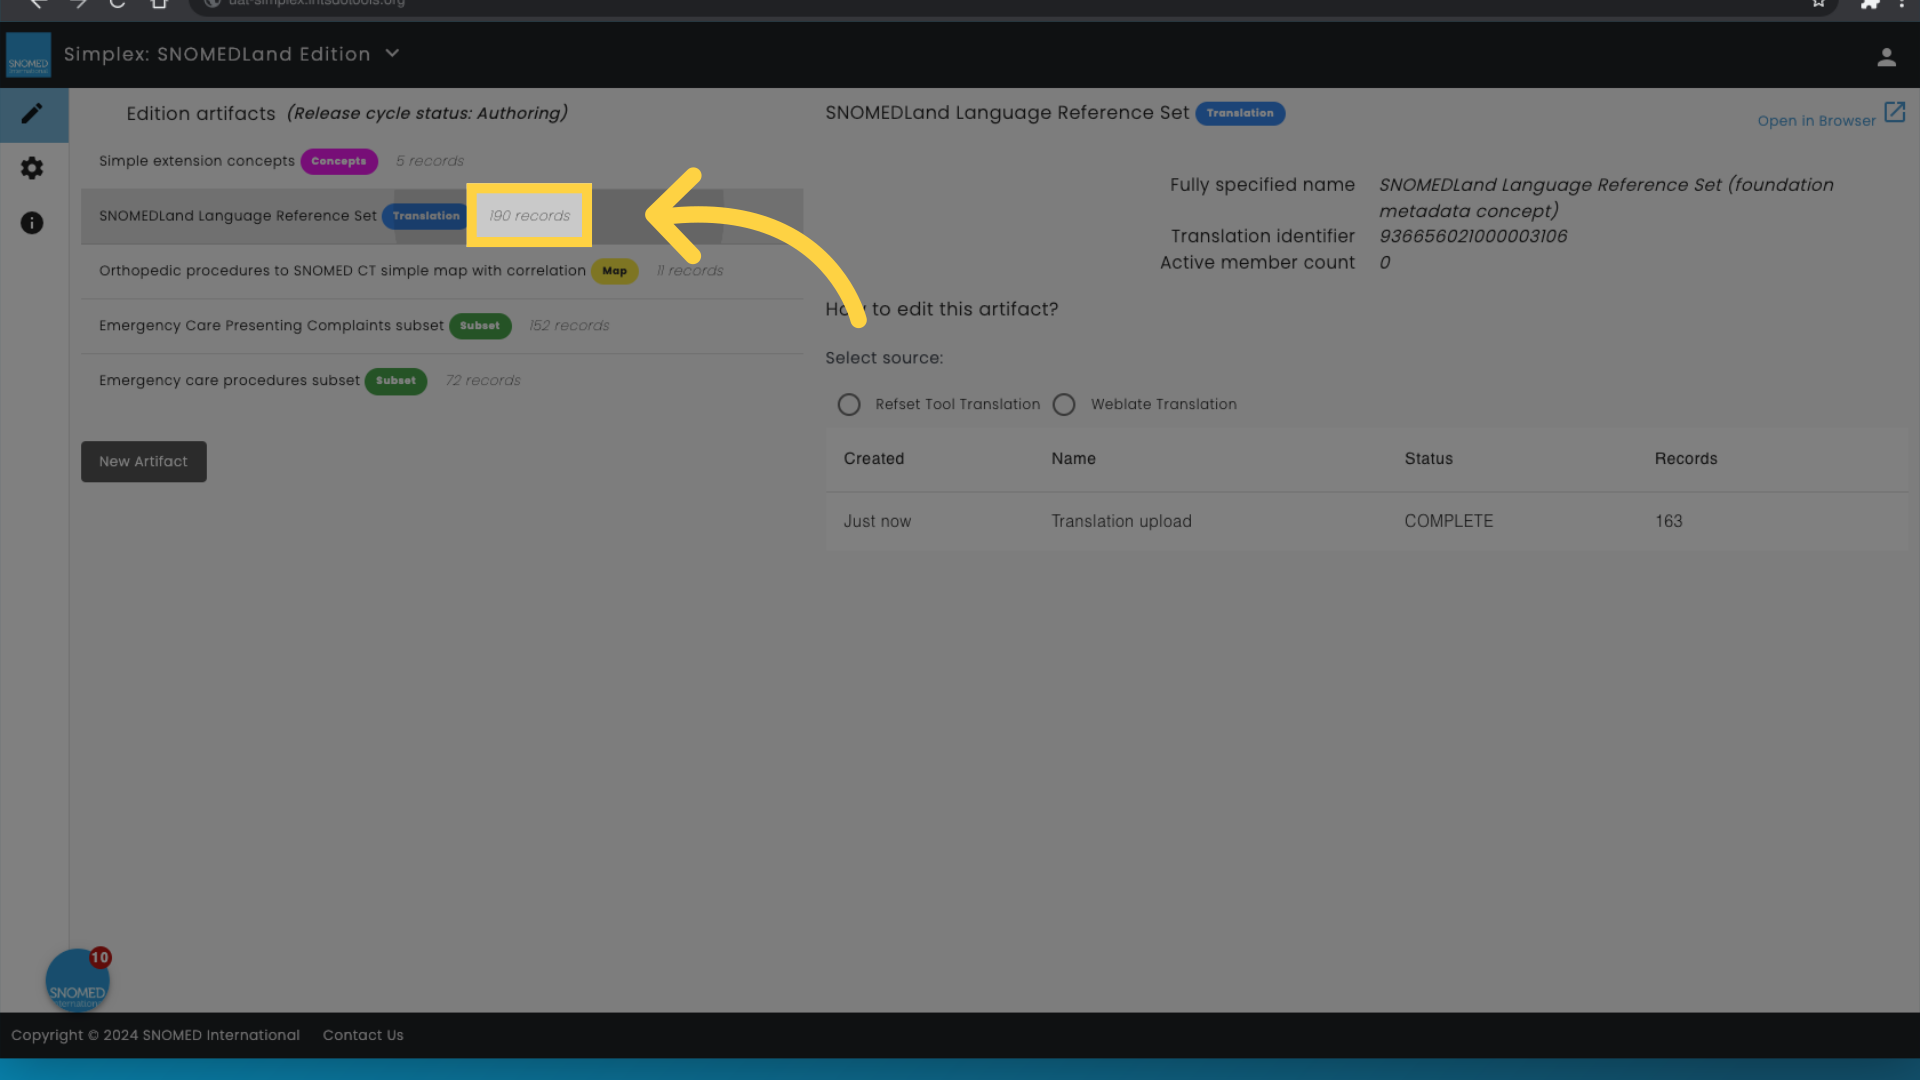This screenshot has height=1080, width=1920.
Task: Click the COMPLETE status cell
Action: coord(1448,522)
